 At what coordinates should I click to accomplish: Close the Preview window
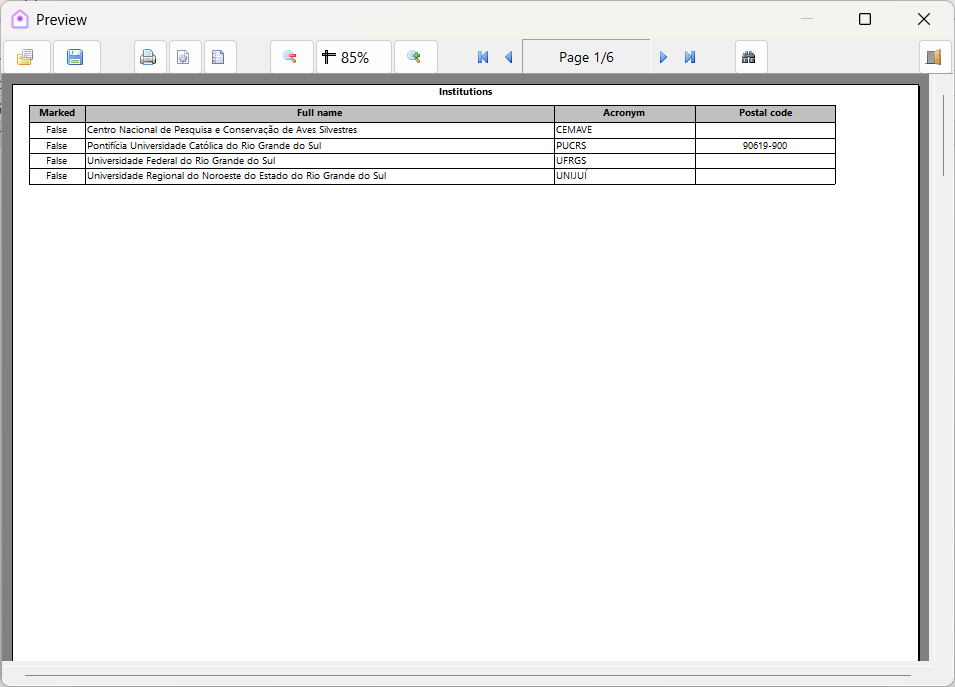point(924,19)
